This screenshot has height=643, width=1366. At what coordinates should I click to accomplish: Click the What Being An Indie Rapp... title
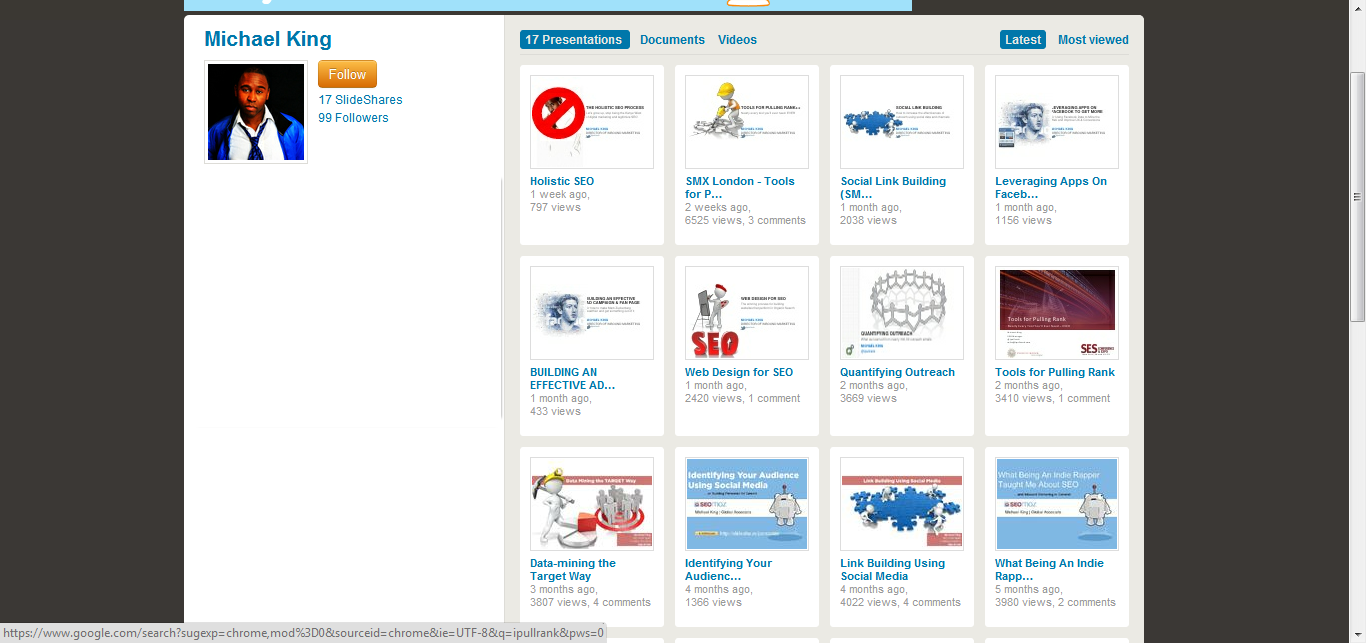click(x=1050, y=570)
